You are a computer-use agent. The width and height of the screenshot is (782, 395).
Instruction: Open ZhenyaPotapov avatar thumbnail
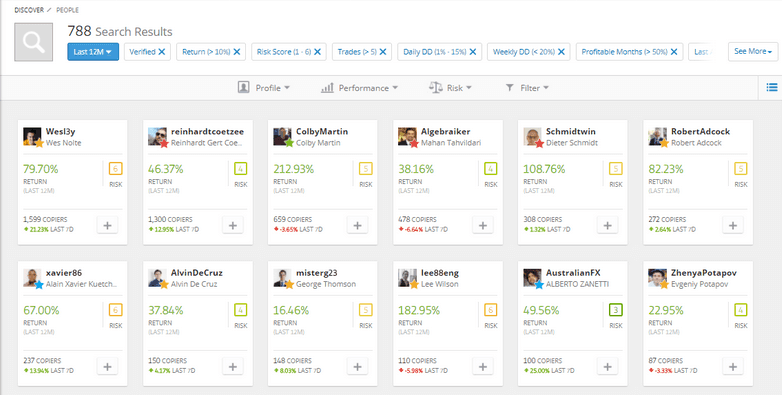click(x=658, y=278)
